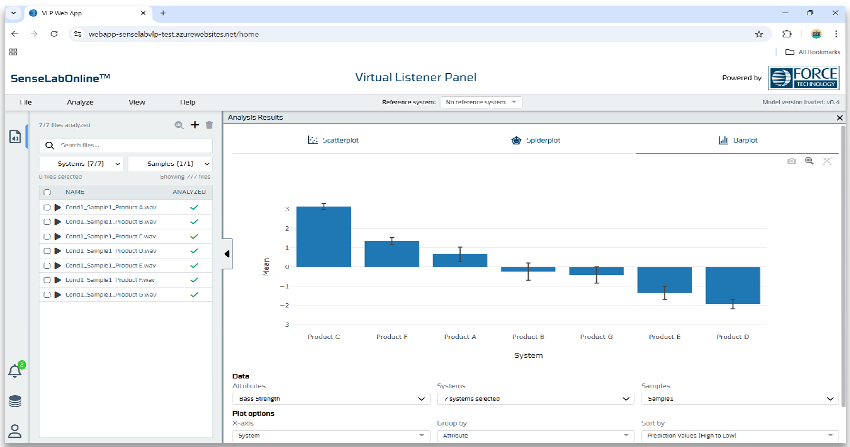This screenshot has height=447, width=850.
Task: Open the Samples dropdown under Data
Action: [739, 399]
